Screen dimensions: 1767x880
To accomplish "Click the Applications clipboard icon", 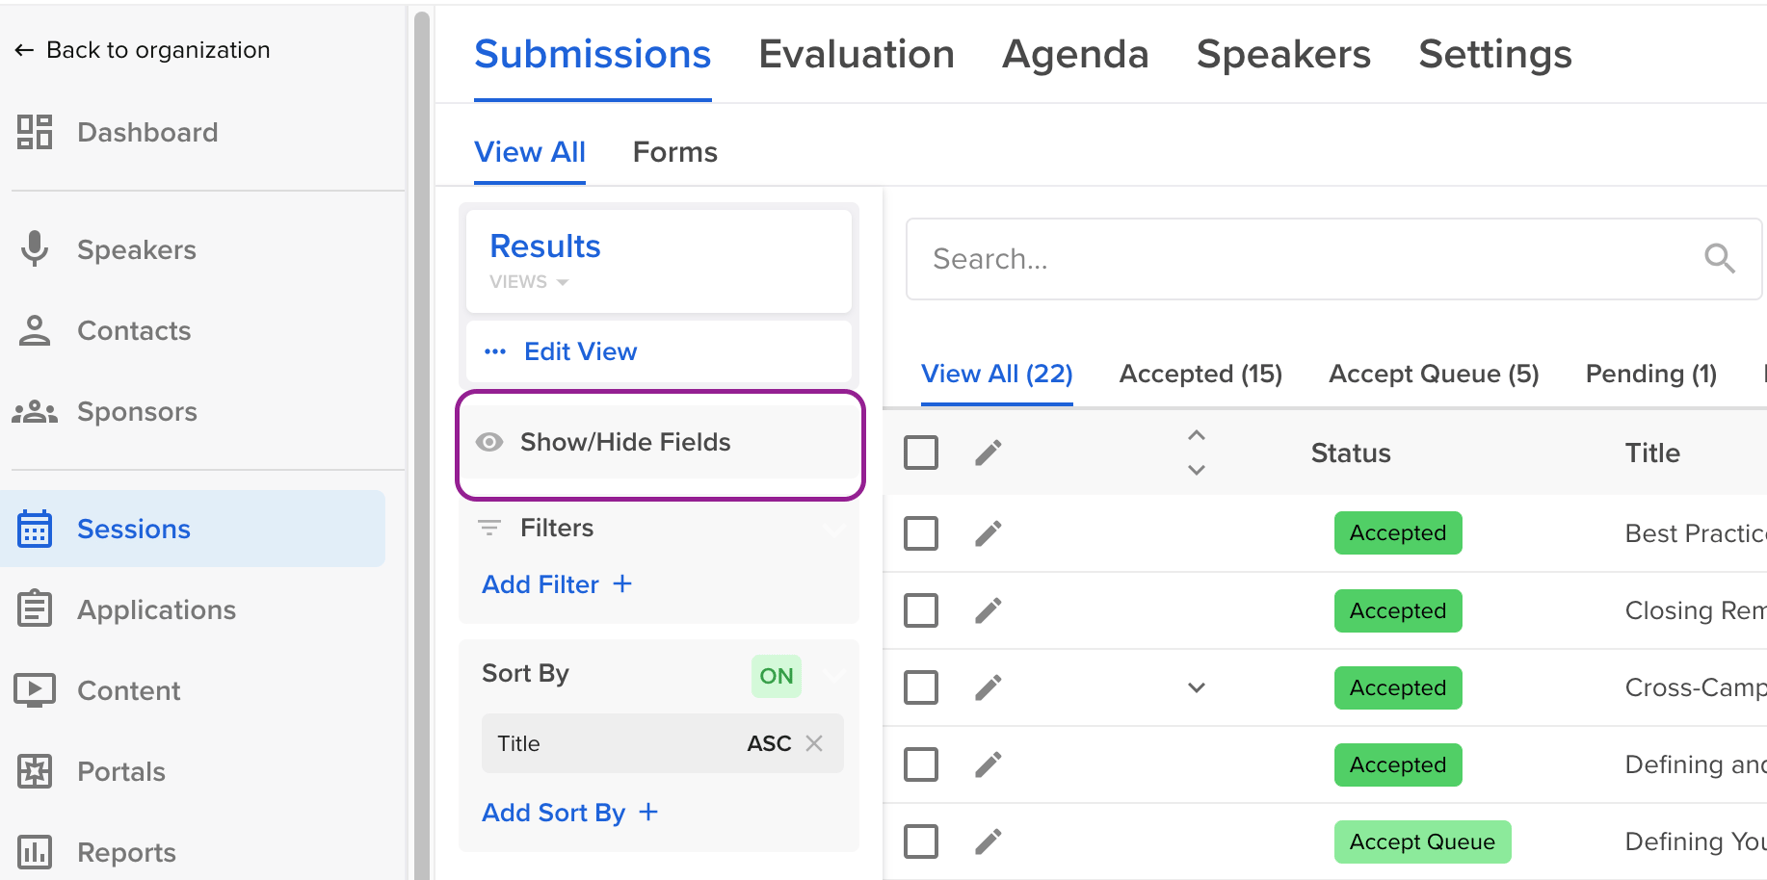I will tap(34, 609).
